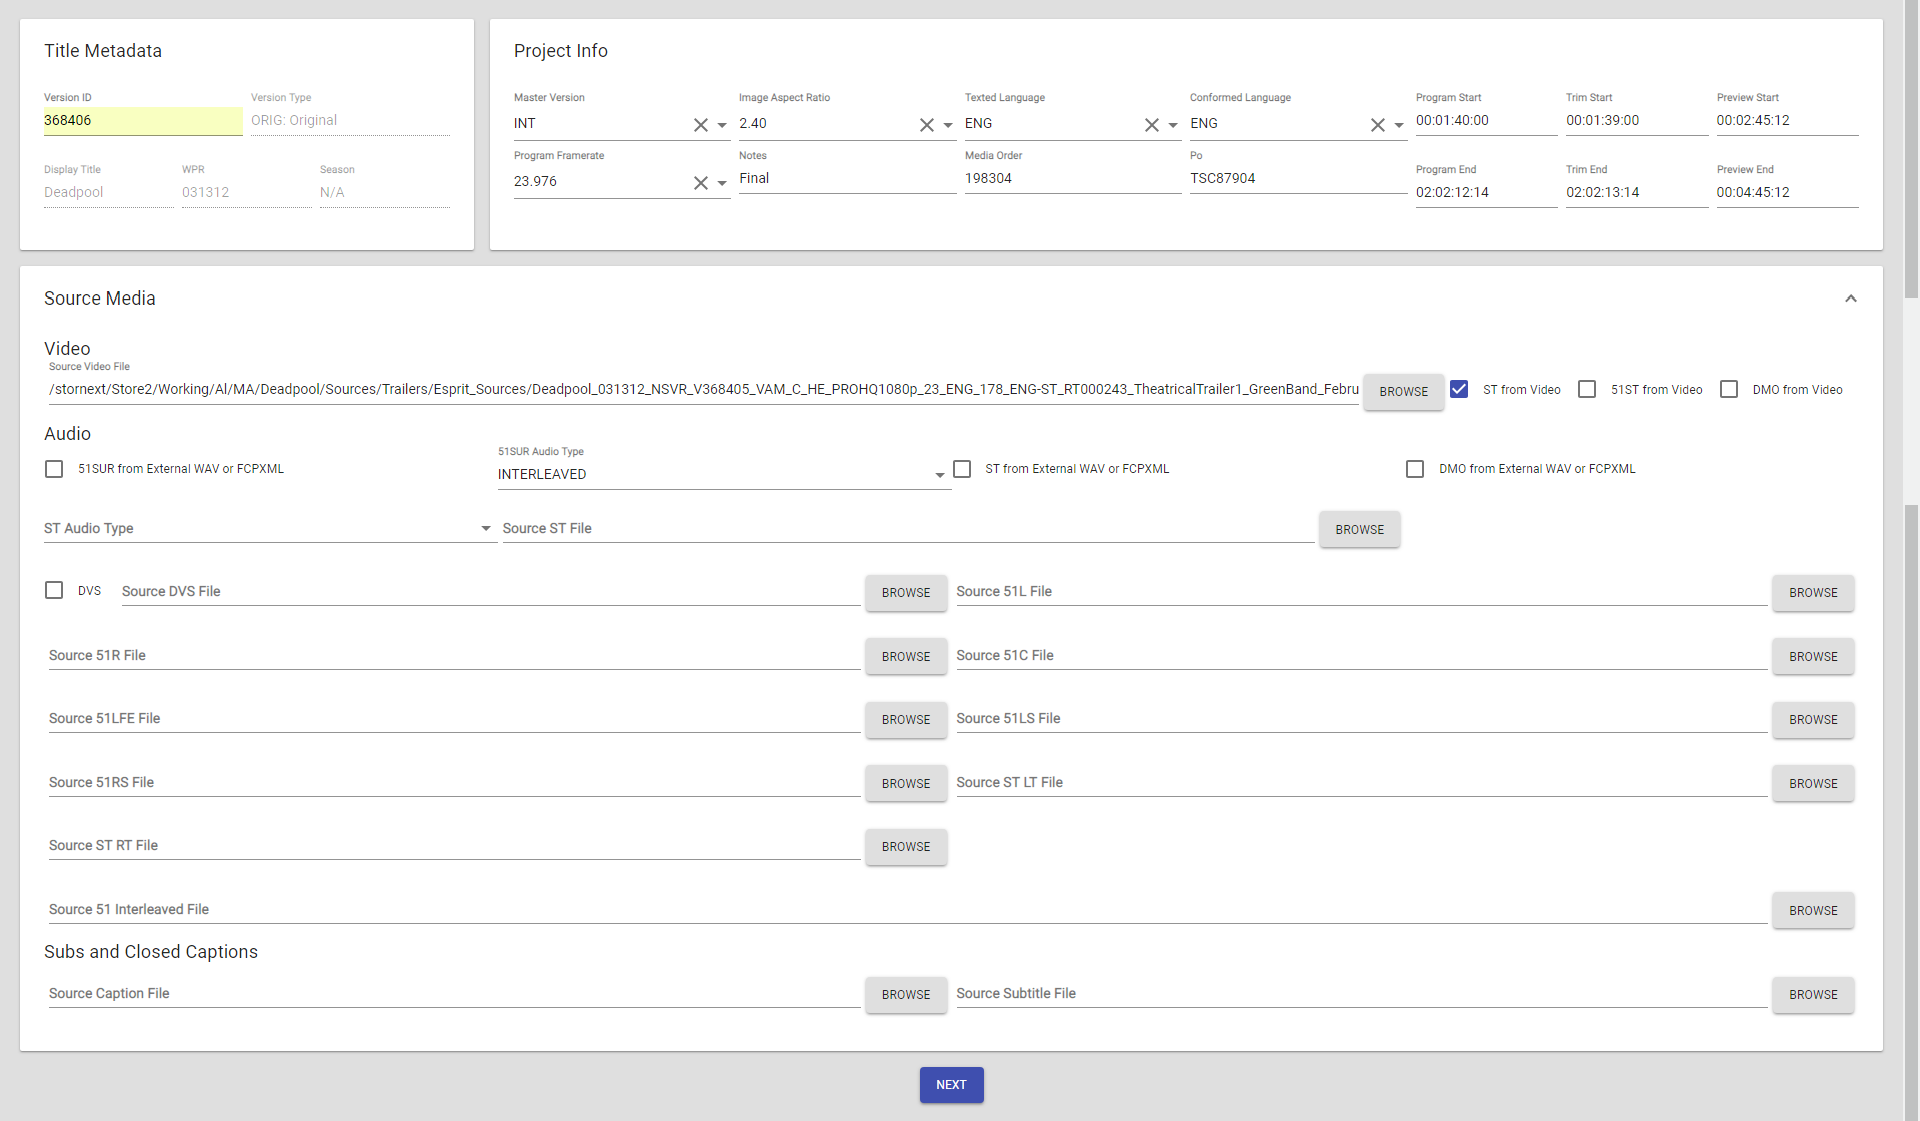Clear the Image Aspect Ratio value
The height and width of the screenshot is (1121, 1920).
point(926,125)
